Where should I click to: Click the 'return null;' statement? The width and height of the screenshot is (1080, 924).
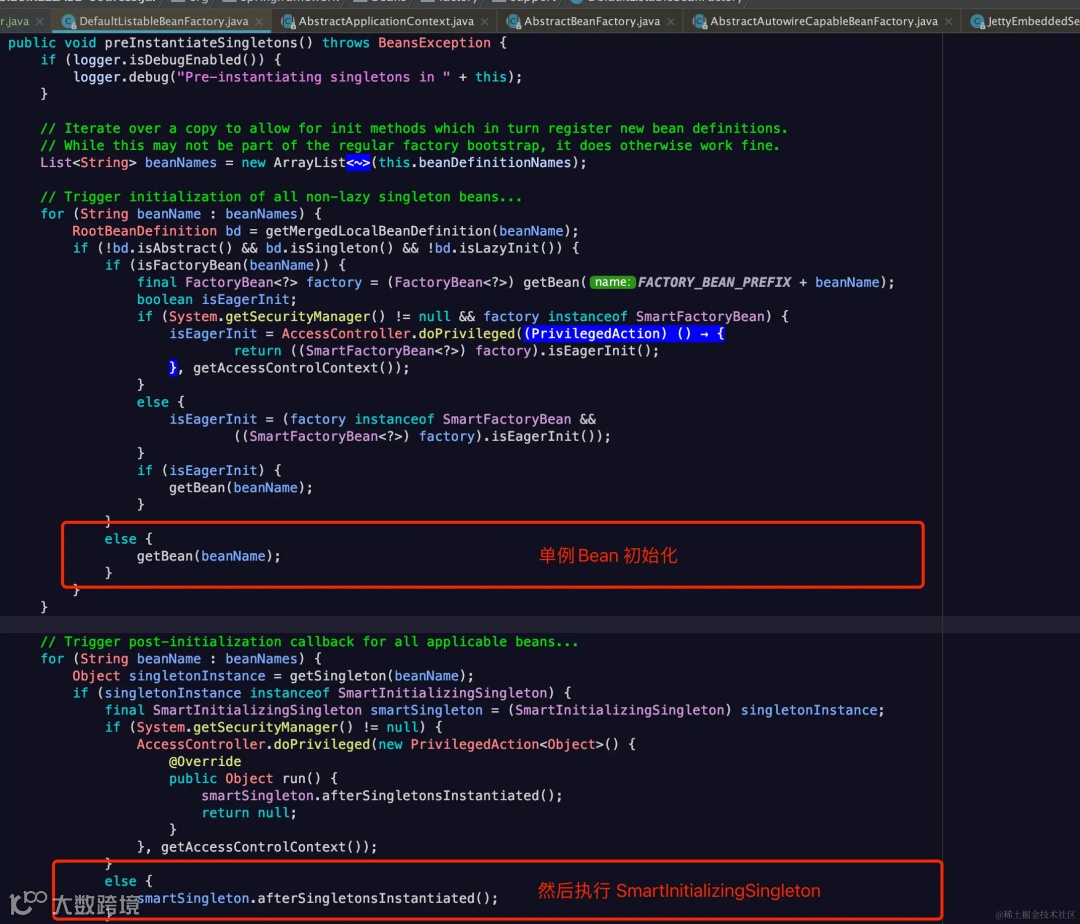click(249, 813)
